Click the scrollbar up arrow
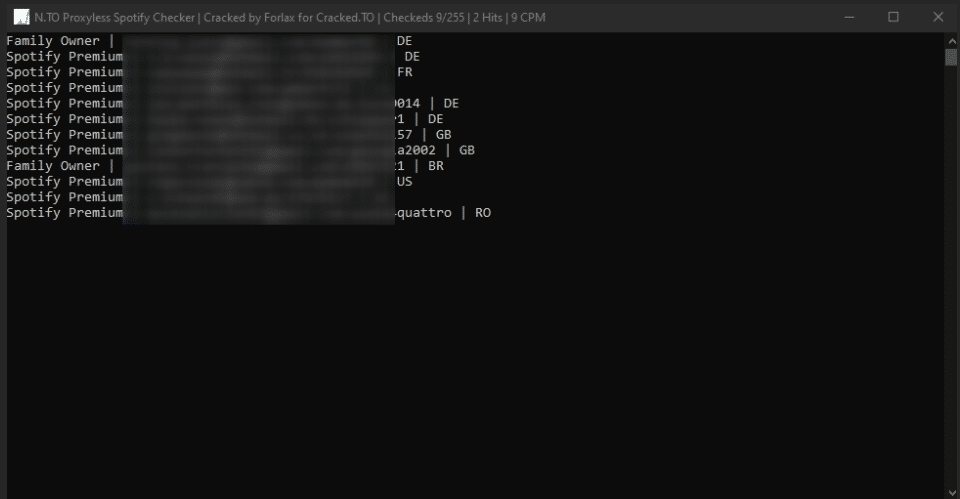Image resolution: width=960 pixels, height=499 pixels. pyautogui.click(x=951, y=40)
